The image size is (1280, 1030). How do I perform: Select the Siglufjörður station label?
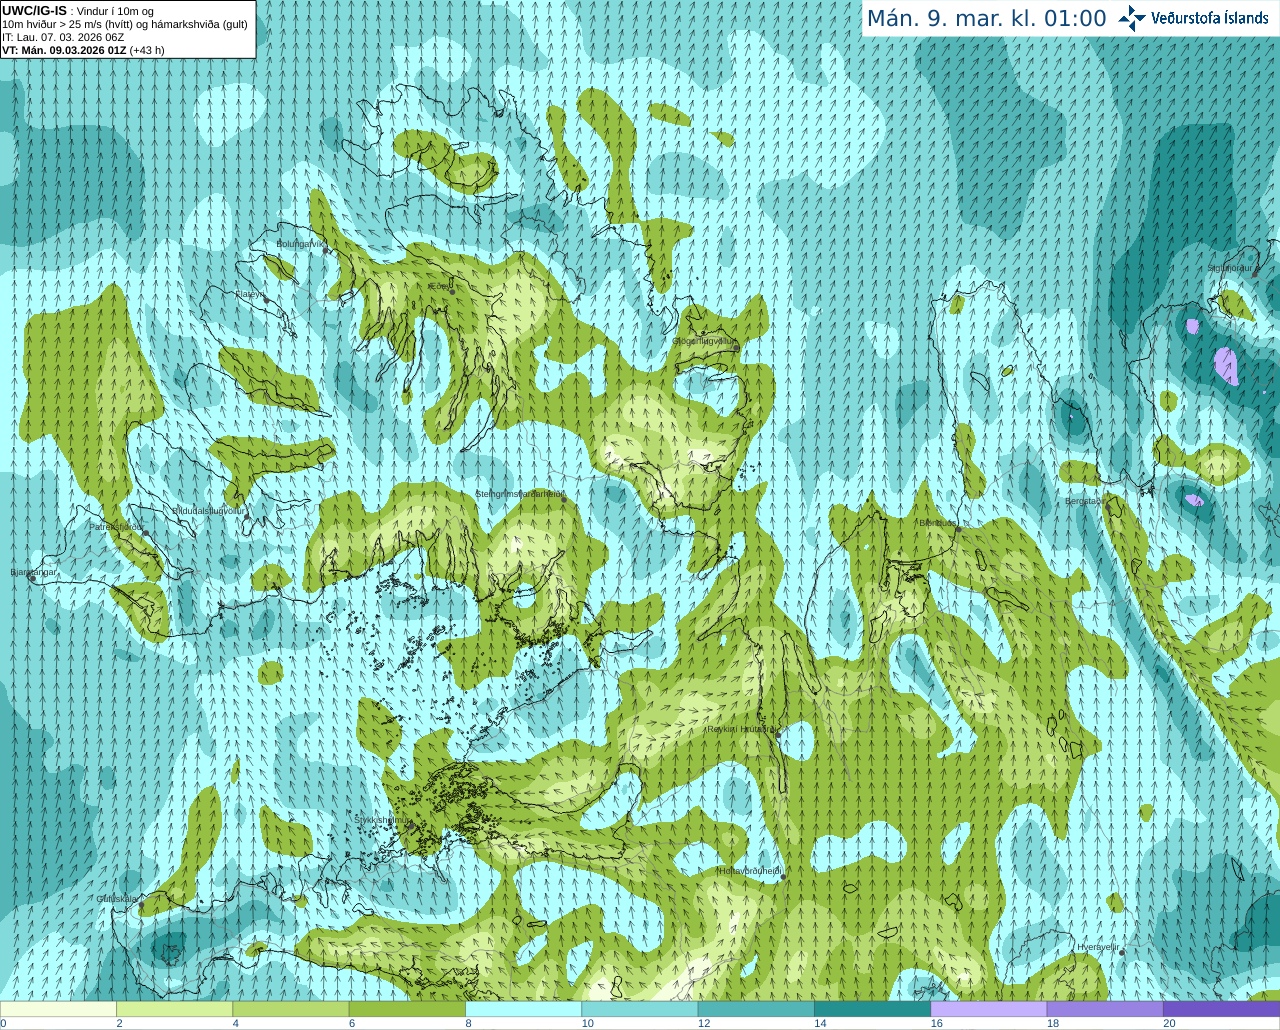coord(1230,268)
